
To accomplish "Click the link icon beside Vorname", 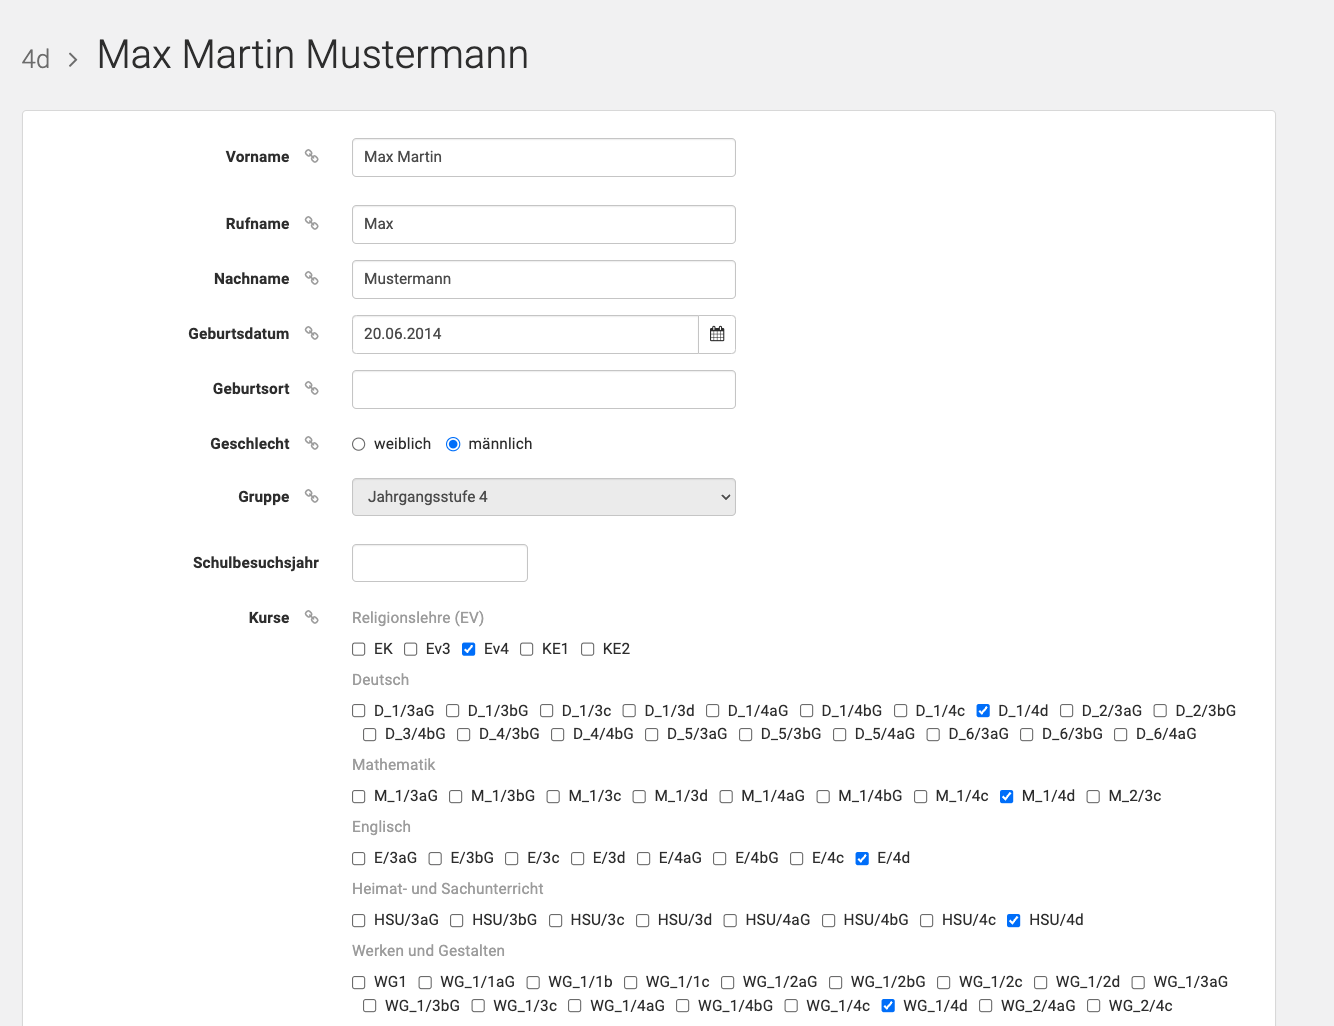I will pyautogui.click(x=312, y=157).
